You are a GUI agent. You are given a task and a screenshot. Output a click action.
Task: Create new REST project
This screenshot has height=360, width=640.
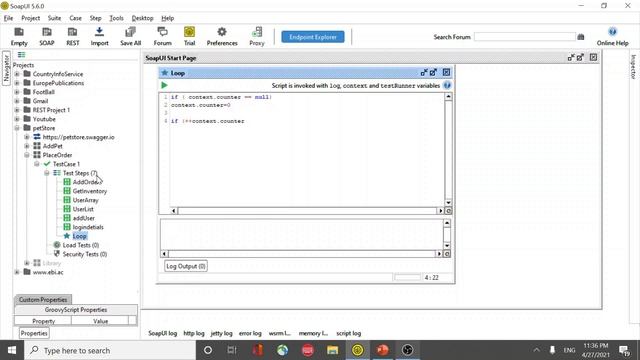coord(73,36)
